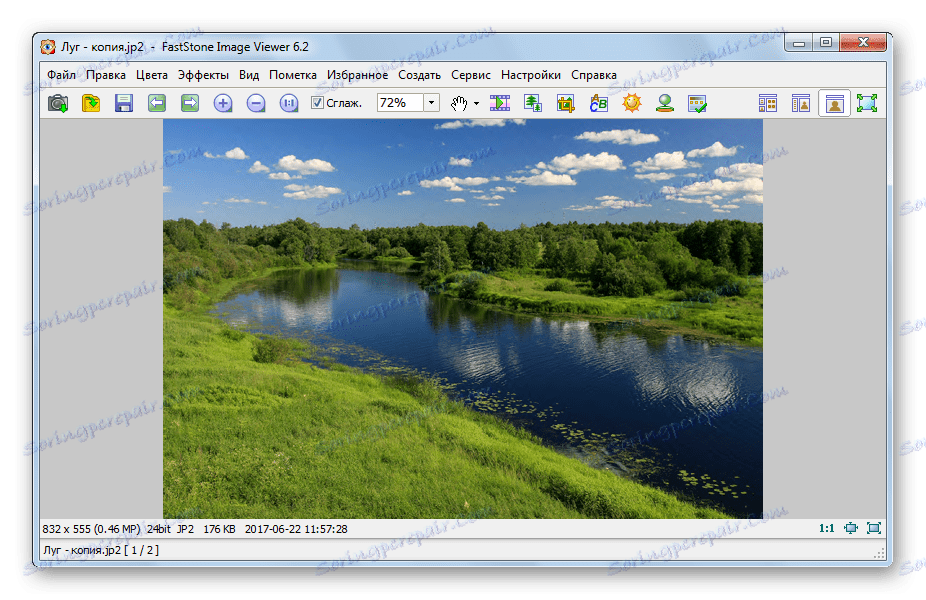Open the Избранное menu
The height and width of the screenshot is (600, 926).
click(x=358, y=75)
